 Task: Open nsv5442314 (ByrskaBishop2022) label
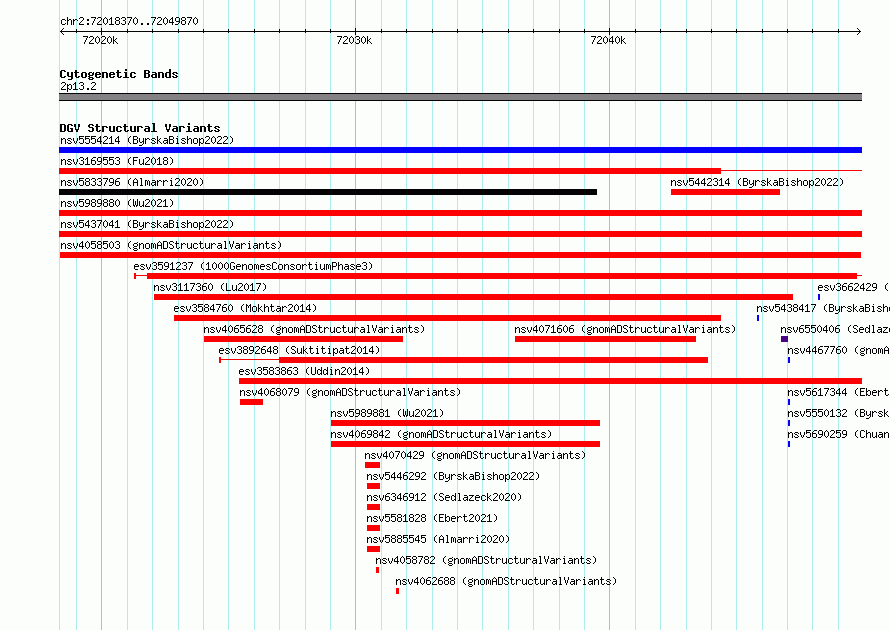pos(757,182)
